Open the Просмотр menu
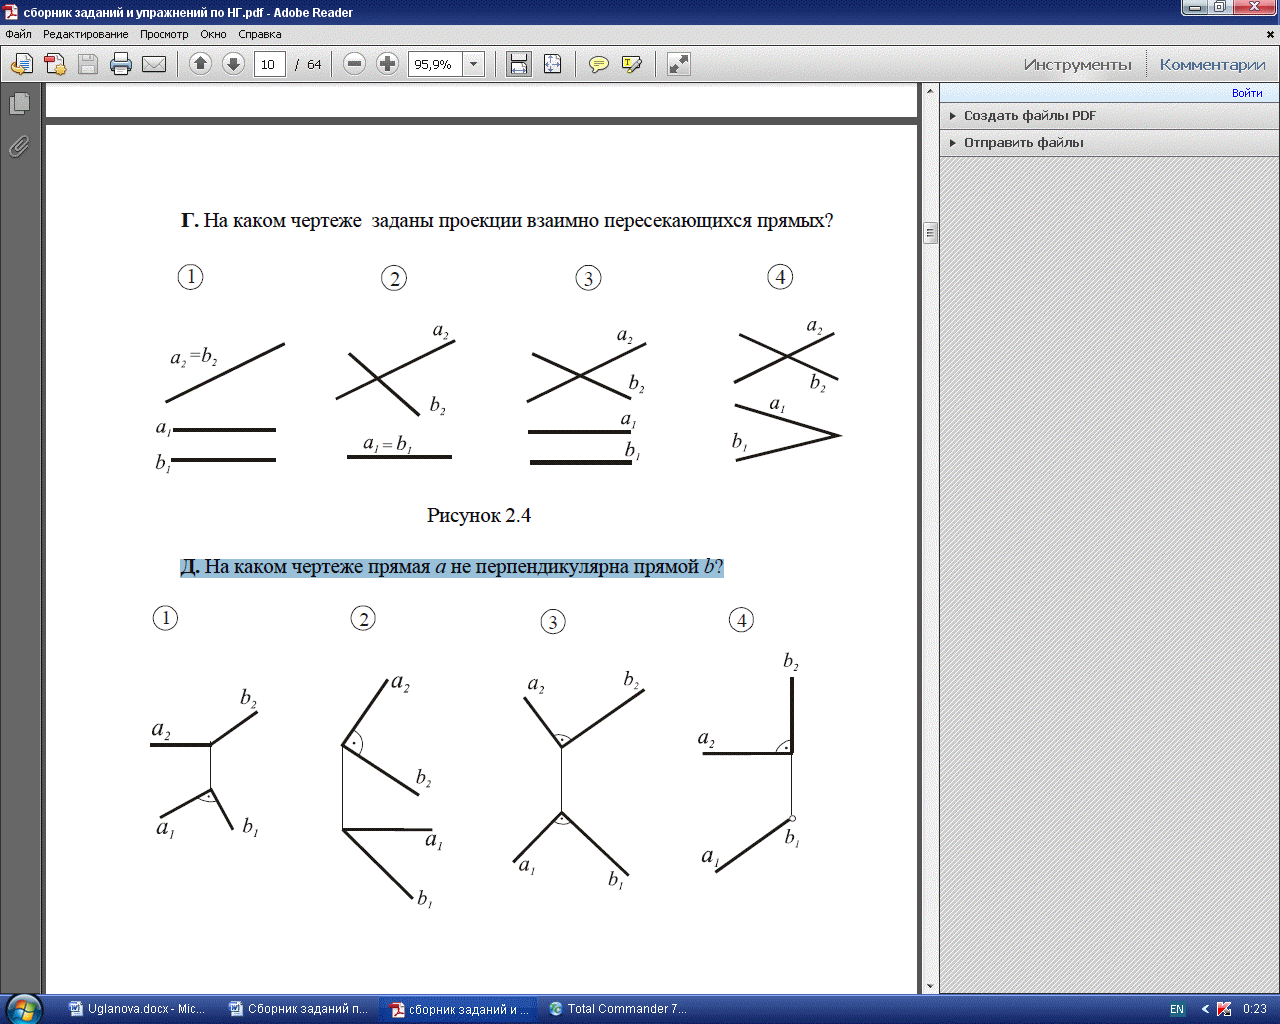1280x1024 pixels. [x=164, y=34]
